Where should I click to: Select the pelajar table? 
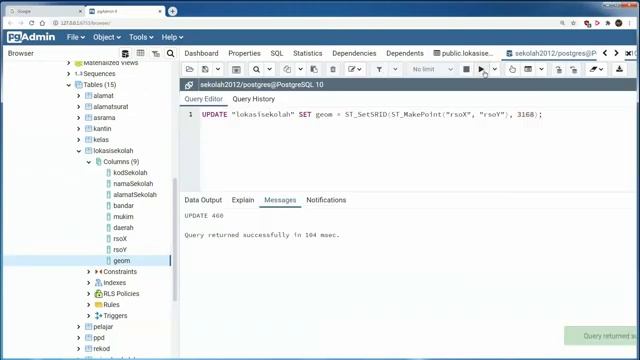[x=103, y=327]
